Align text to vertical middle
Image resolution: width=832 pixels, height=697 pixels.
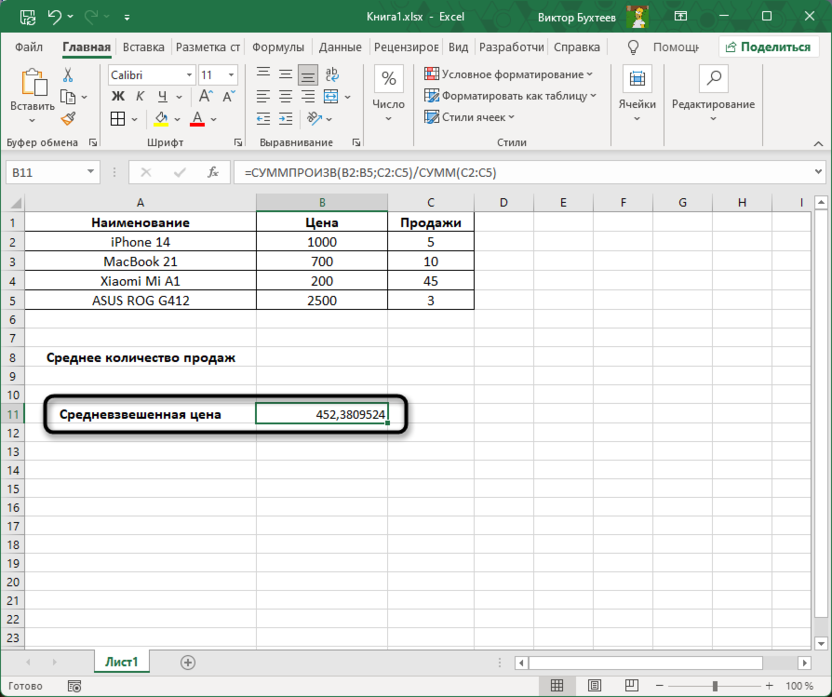click(285, 74)
